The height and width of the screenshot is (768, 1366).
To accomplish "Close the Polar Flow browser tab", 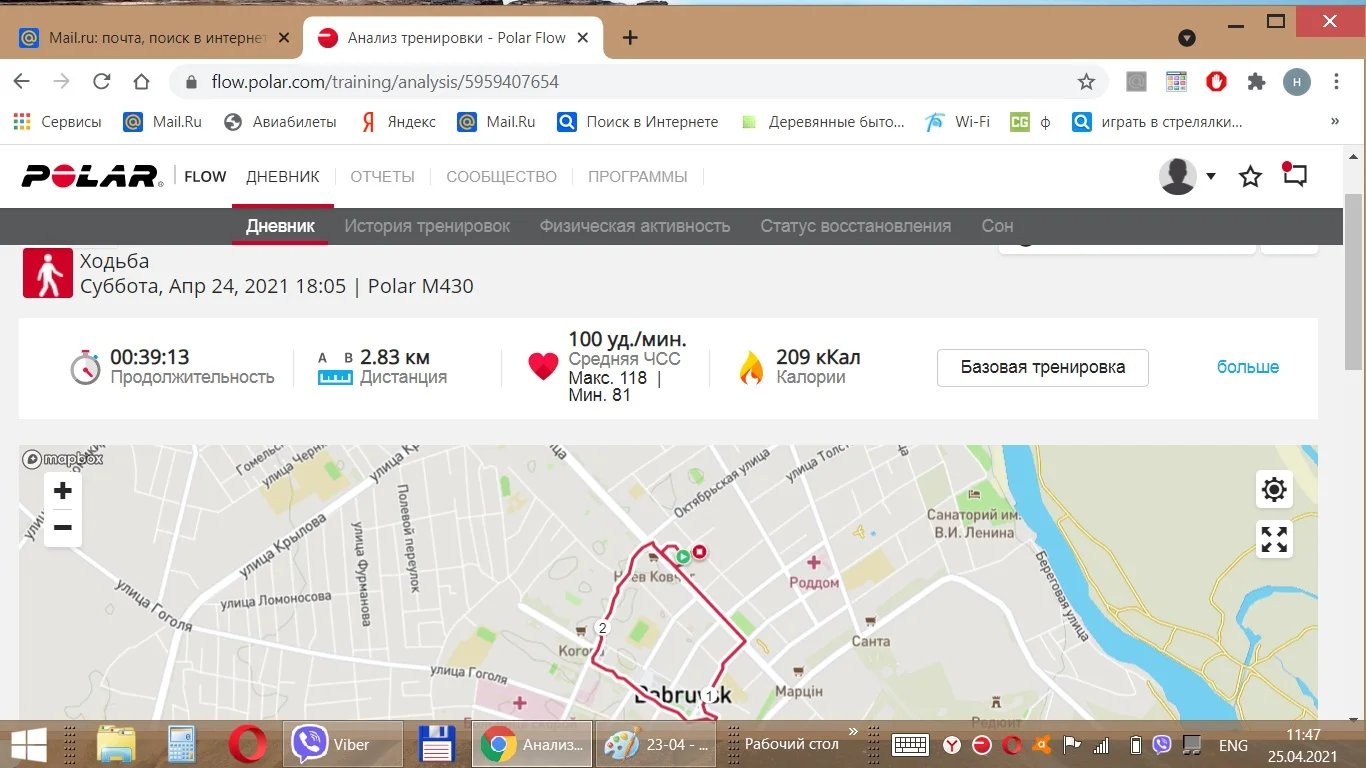I will coord(583,38).
